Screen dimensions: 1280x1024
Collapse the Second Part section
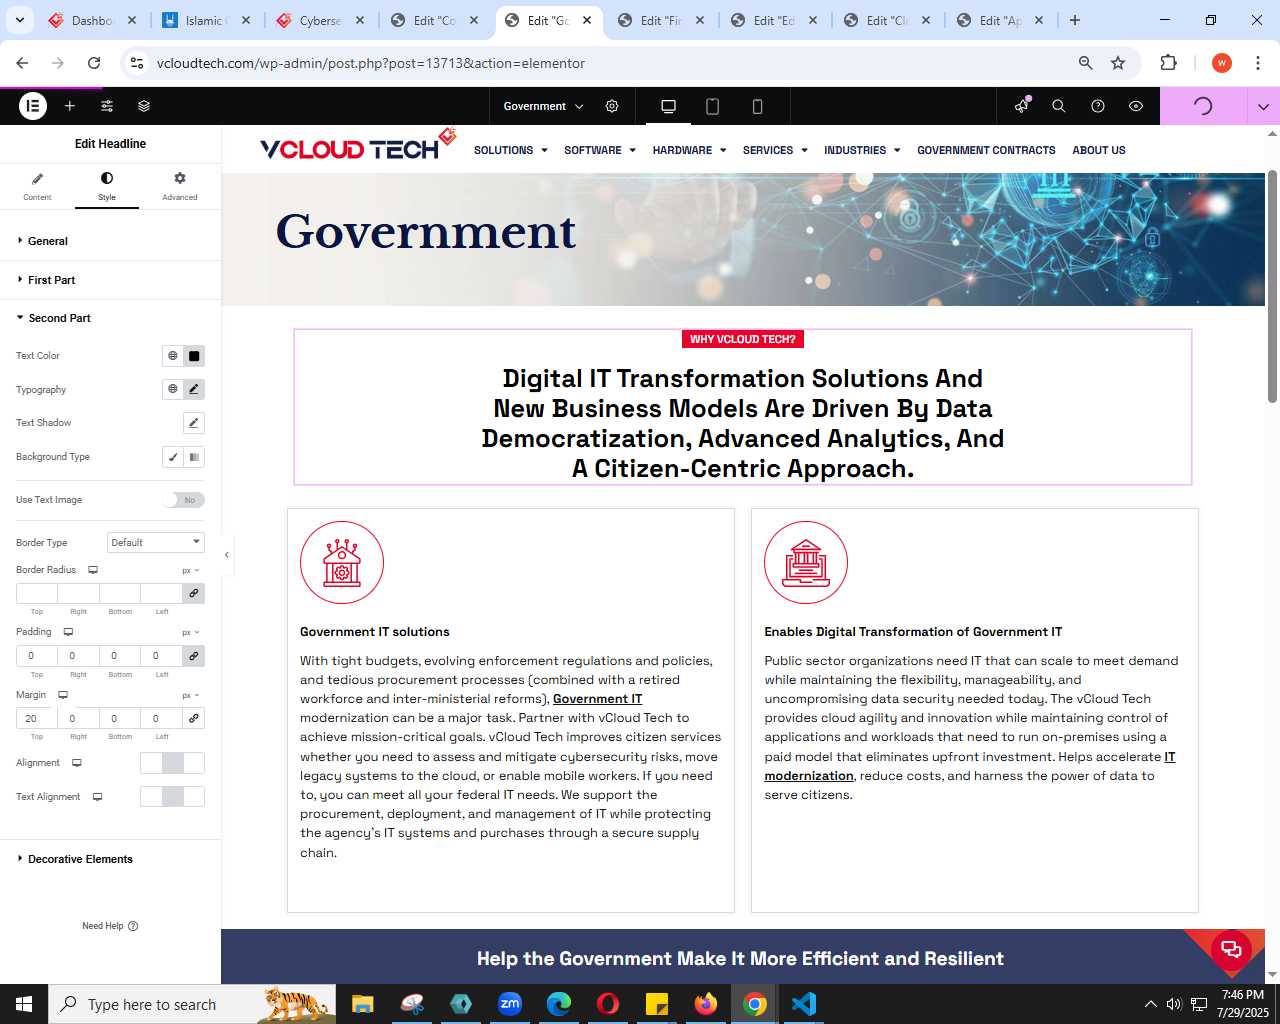click(110, 318)
